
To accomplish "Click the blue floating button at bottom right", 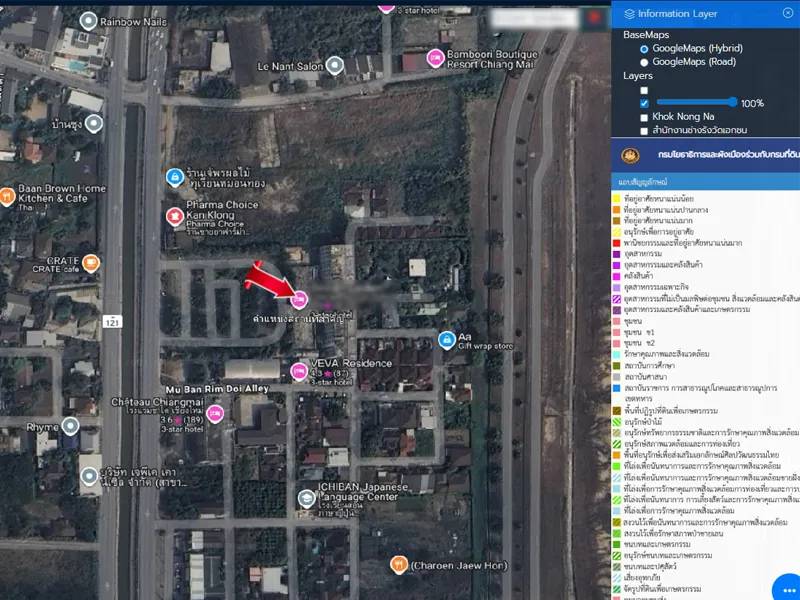I will point(786,587).
